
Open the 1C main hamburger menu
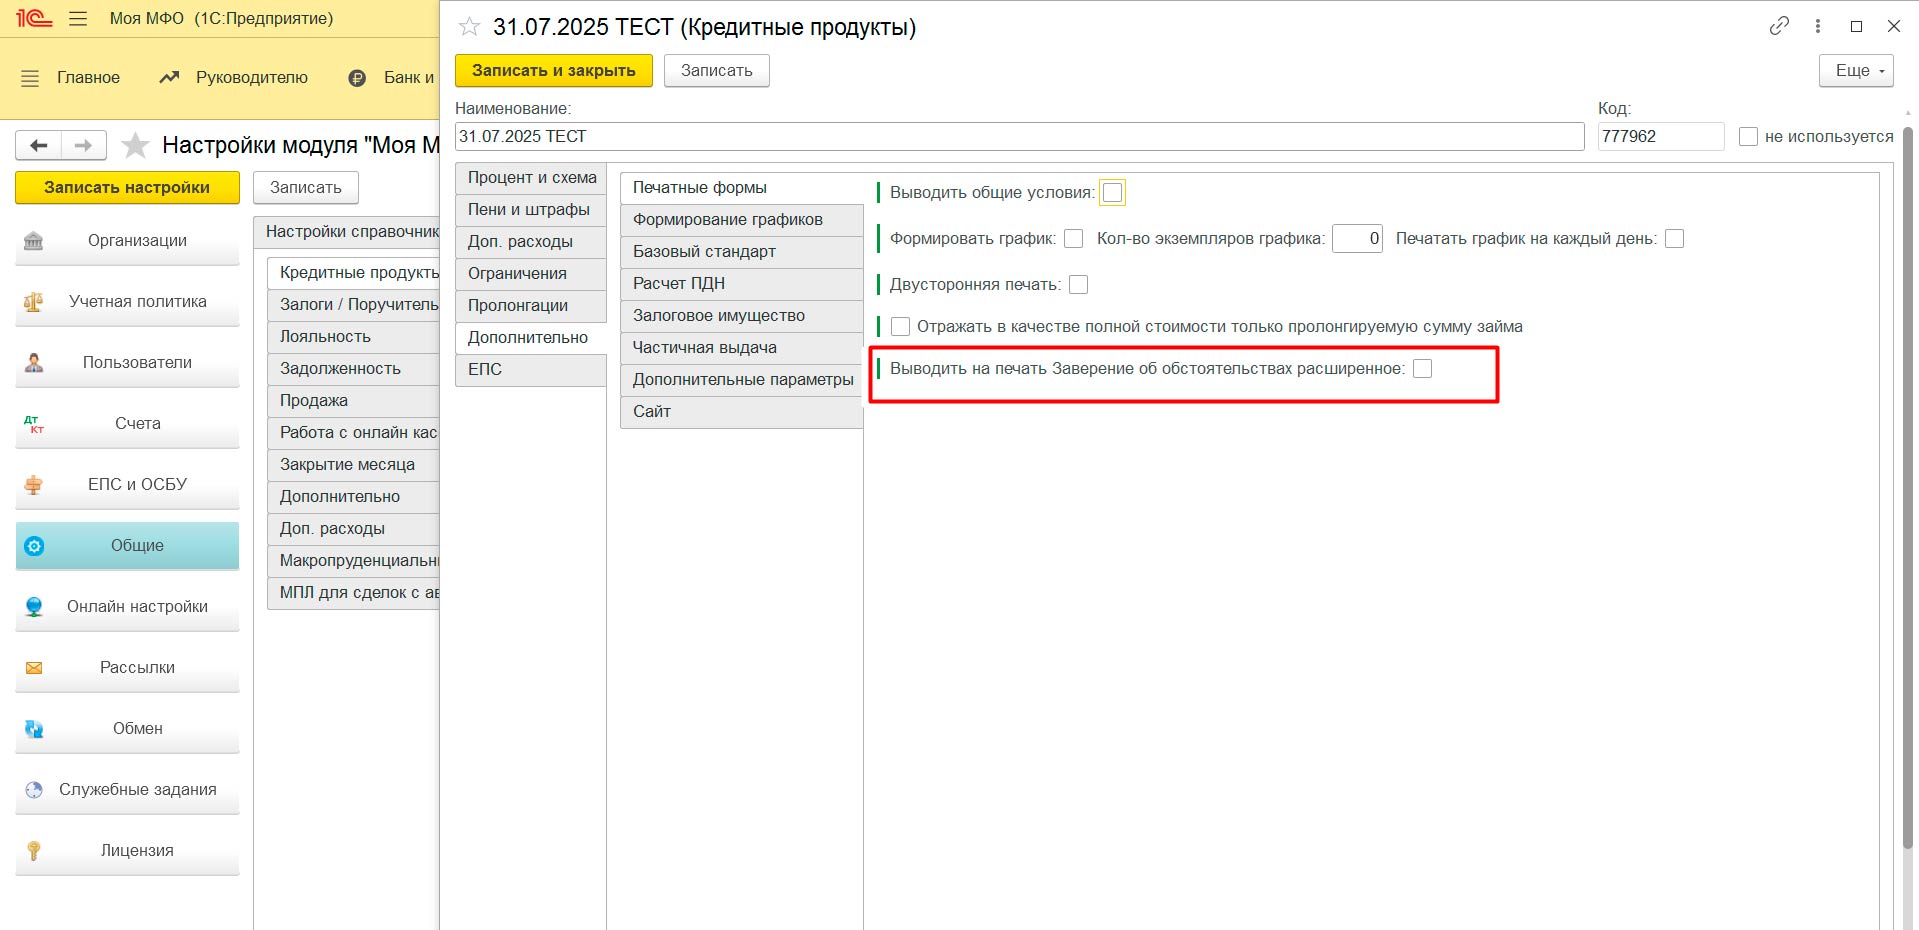point(78,19)
